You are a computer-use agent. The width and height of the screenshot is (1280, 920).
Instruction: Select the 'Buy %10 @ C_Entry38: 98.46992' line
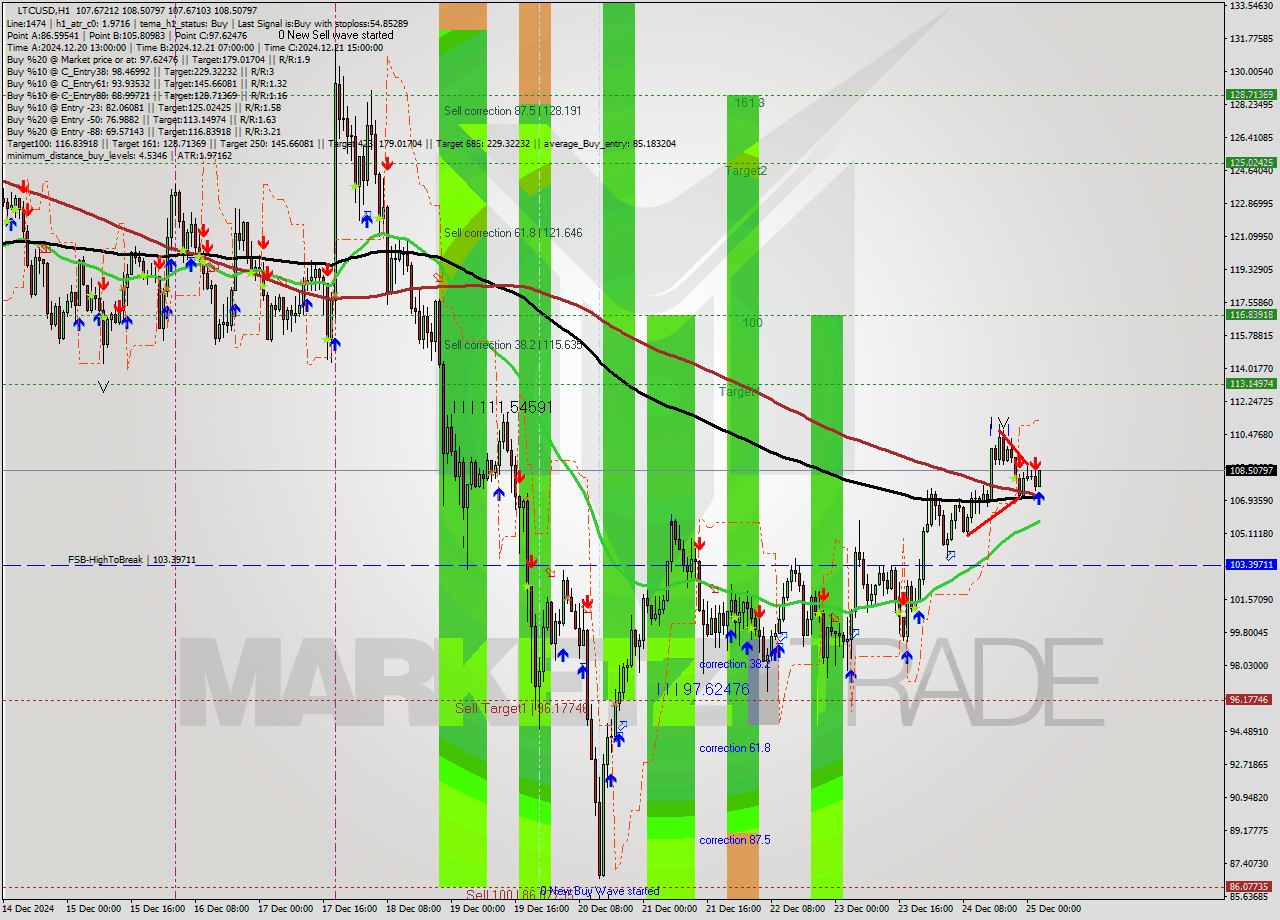pos(139,71)
